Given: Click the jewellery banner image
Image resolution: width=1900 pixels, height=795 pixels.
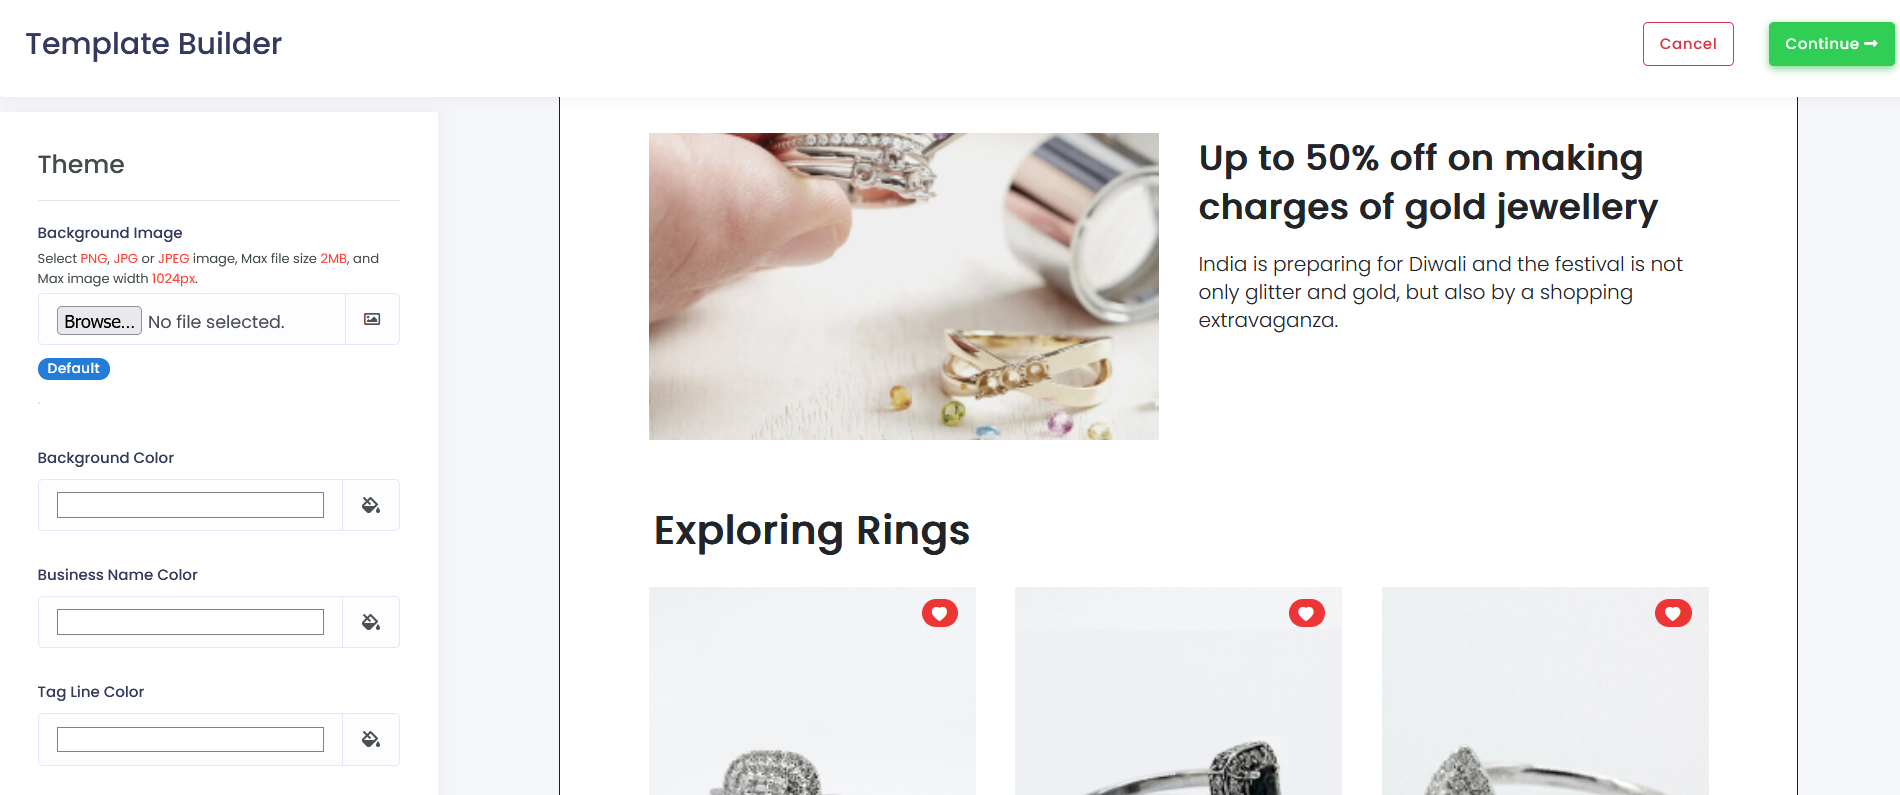Looking at the screenshot, I should pyautogui.click(x=904, y=286).
